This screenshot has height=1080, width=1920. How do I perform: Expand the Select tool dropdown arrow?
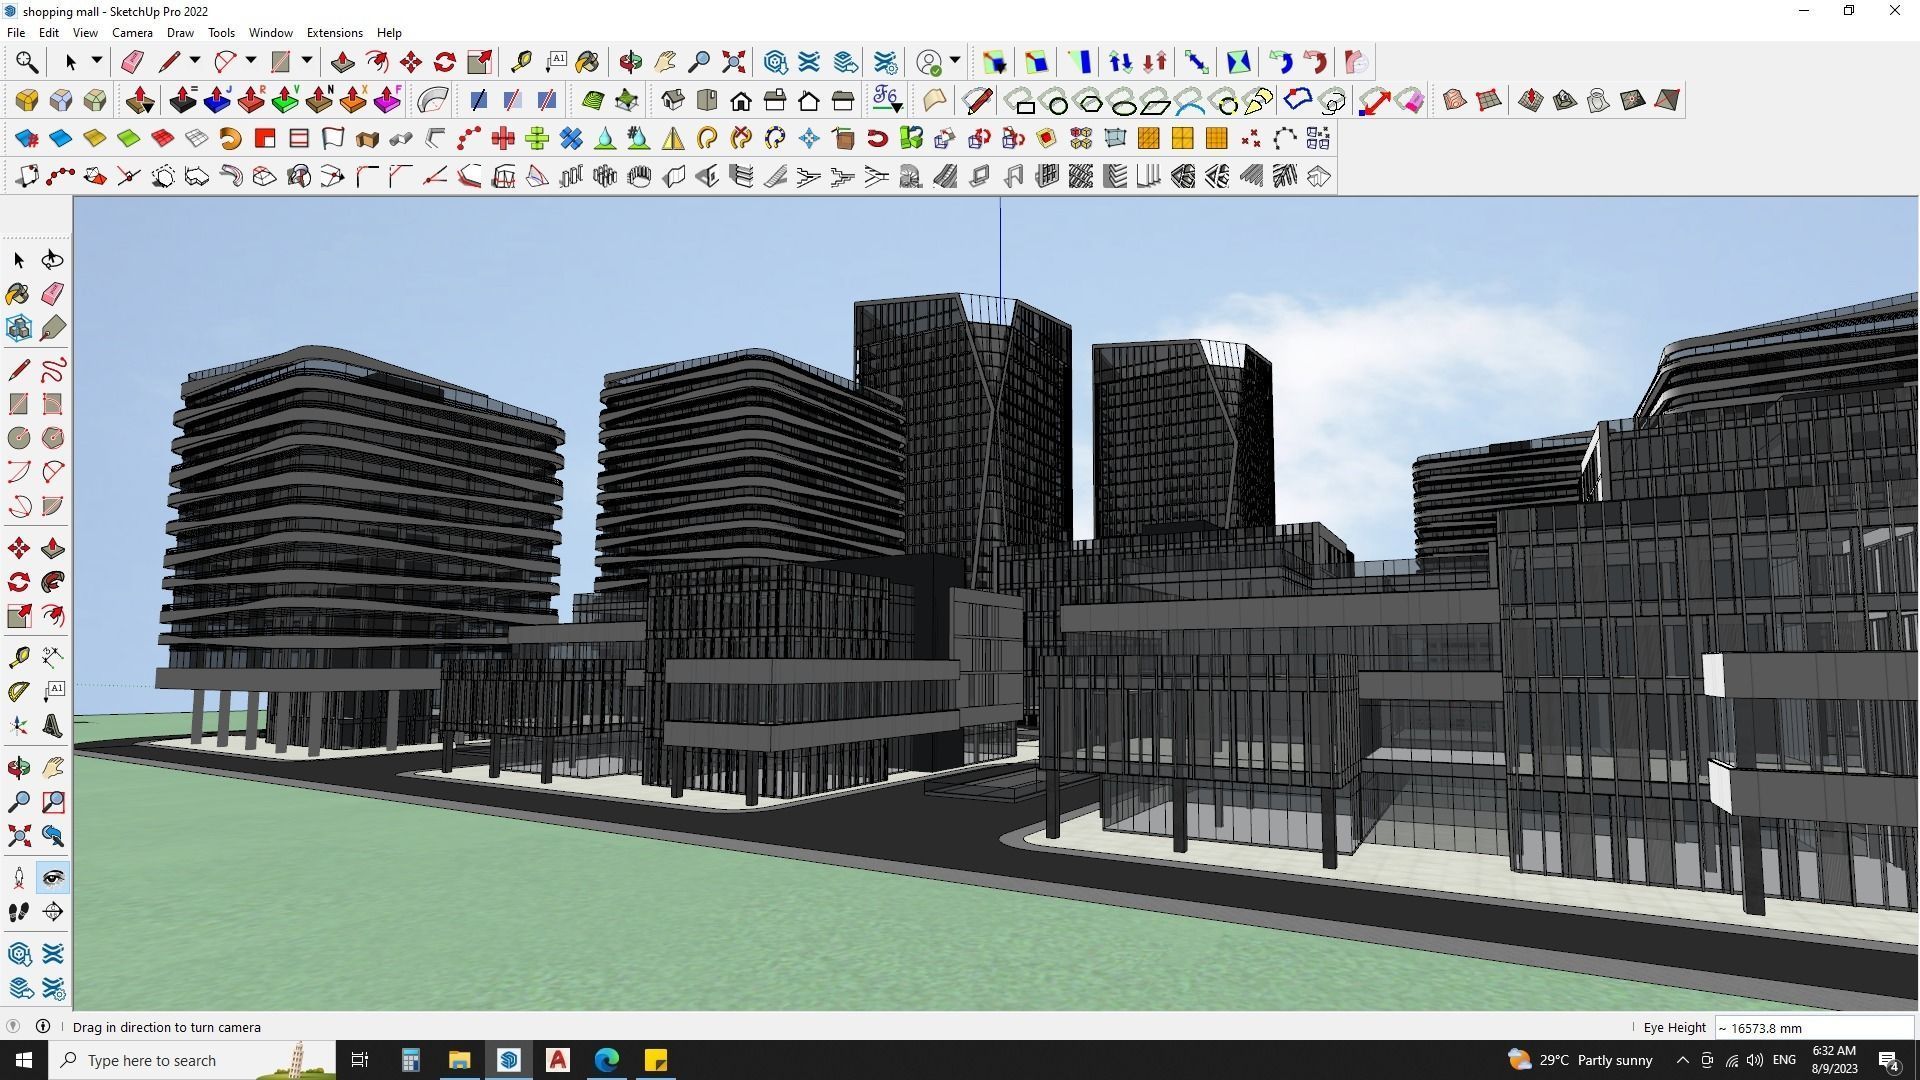[x=97, y=62]
